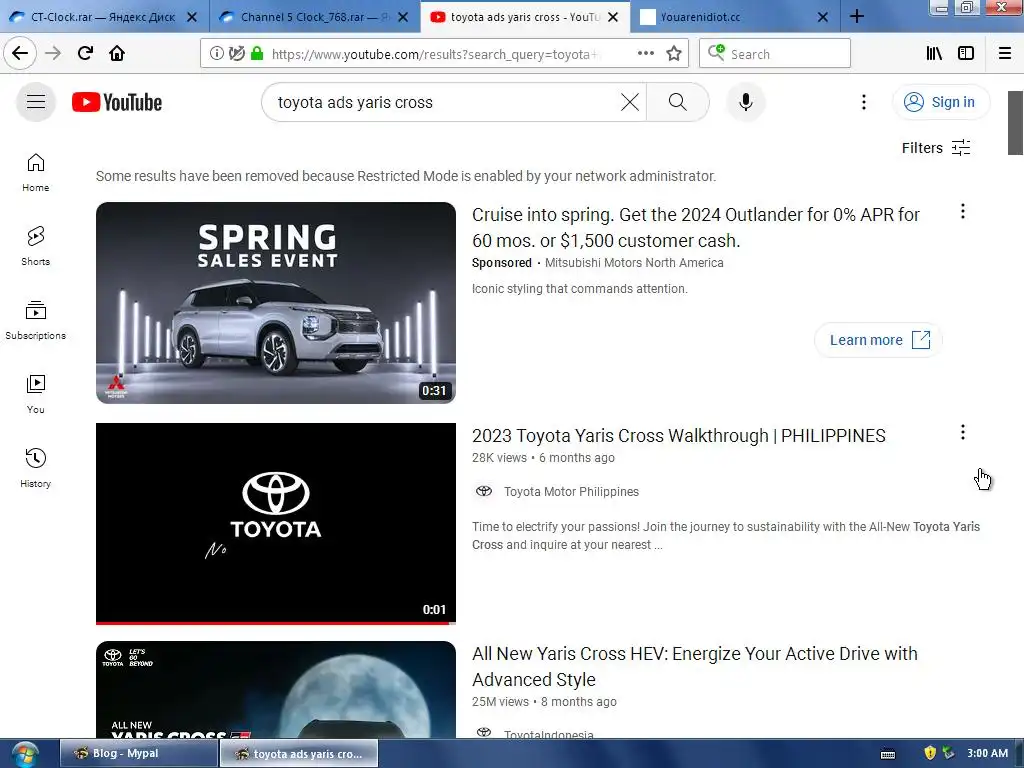Close the Youarenidiot.cc tab
Image resolution: width=1024 pixels, height=768 pixels.
point(823,17)
